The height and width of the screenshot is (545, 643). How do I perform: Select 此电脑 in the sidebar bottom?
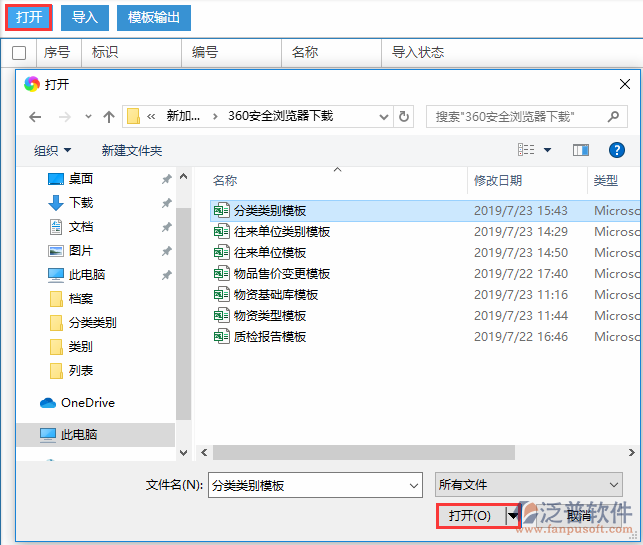[79, 435]
